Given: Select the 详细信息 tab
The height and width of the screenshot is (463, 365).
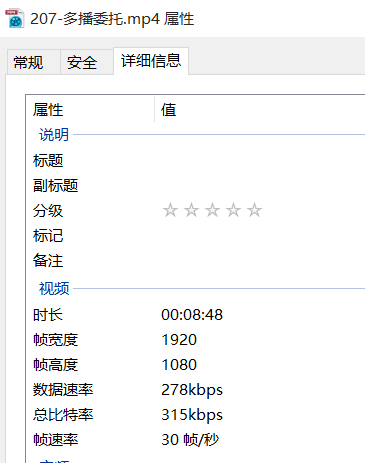Looking at the screenshot, I should coord(151,61).
